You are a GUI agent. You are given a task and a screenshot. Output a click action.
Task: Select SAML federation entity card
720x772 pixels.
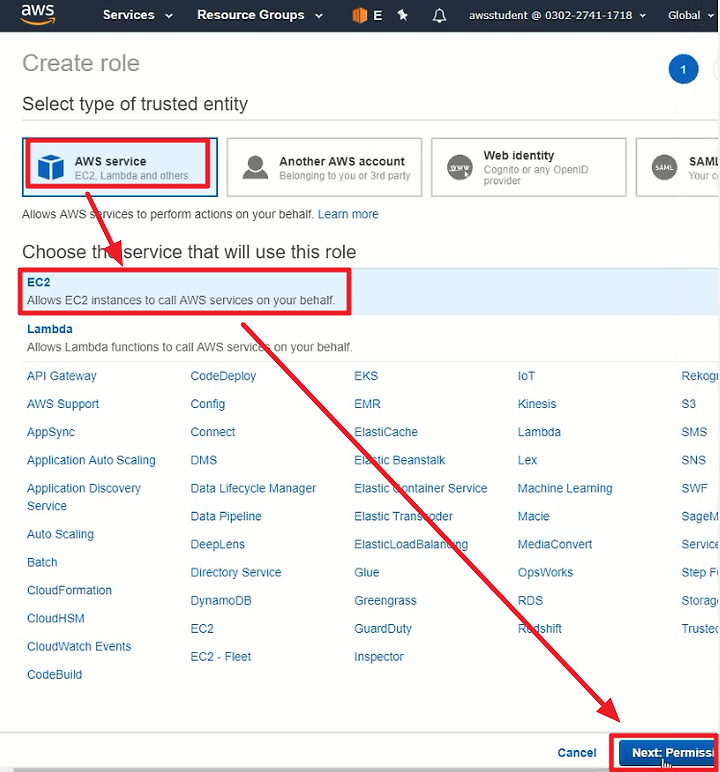coord(678,167)
